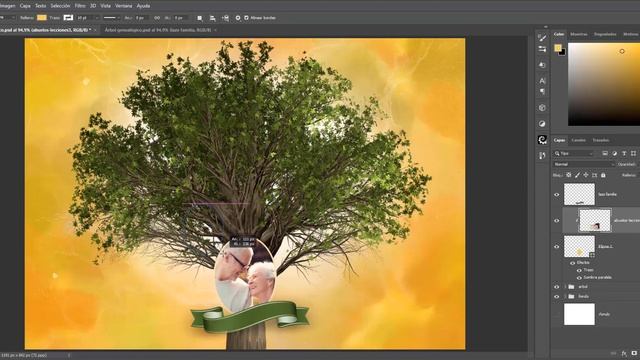Open the Texto menu
This screenshot has width=640, height=360.
(40, 6)
